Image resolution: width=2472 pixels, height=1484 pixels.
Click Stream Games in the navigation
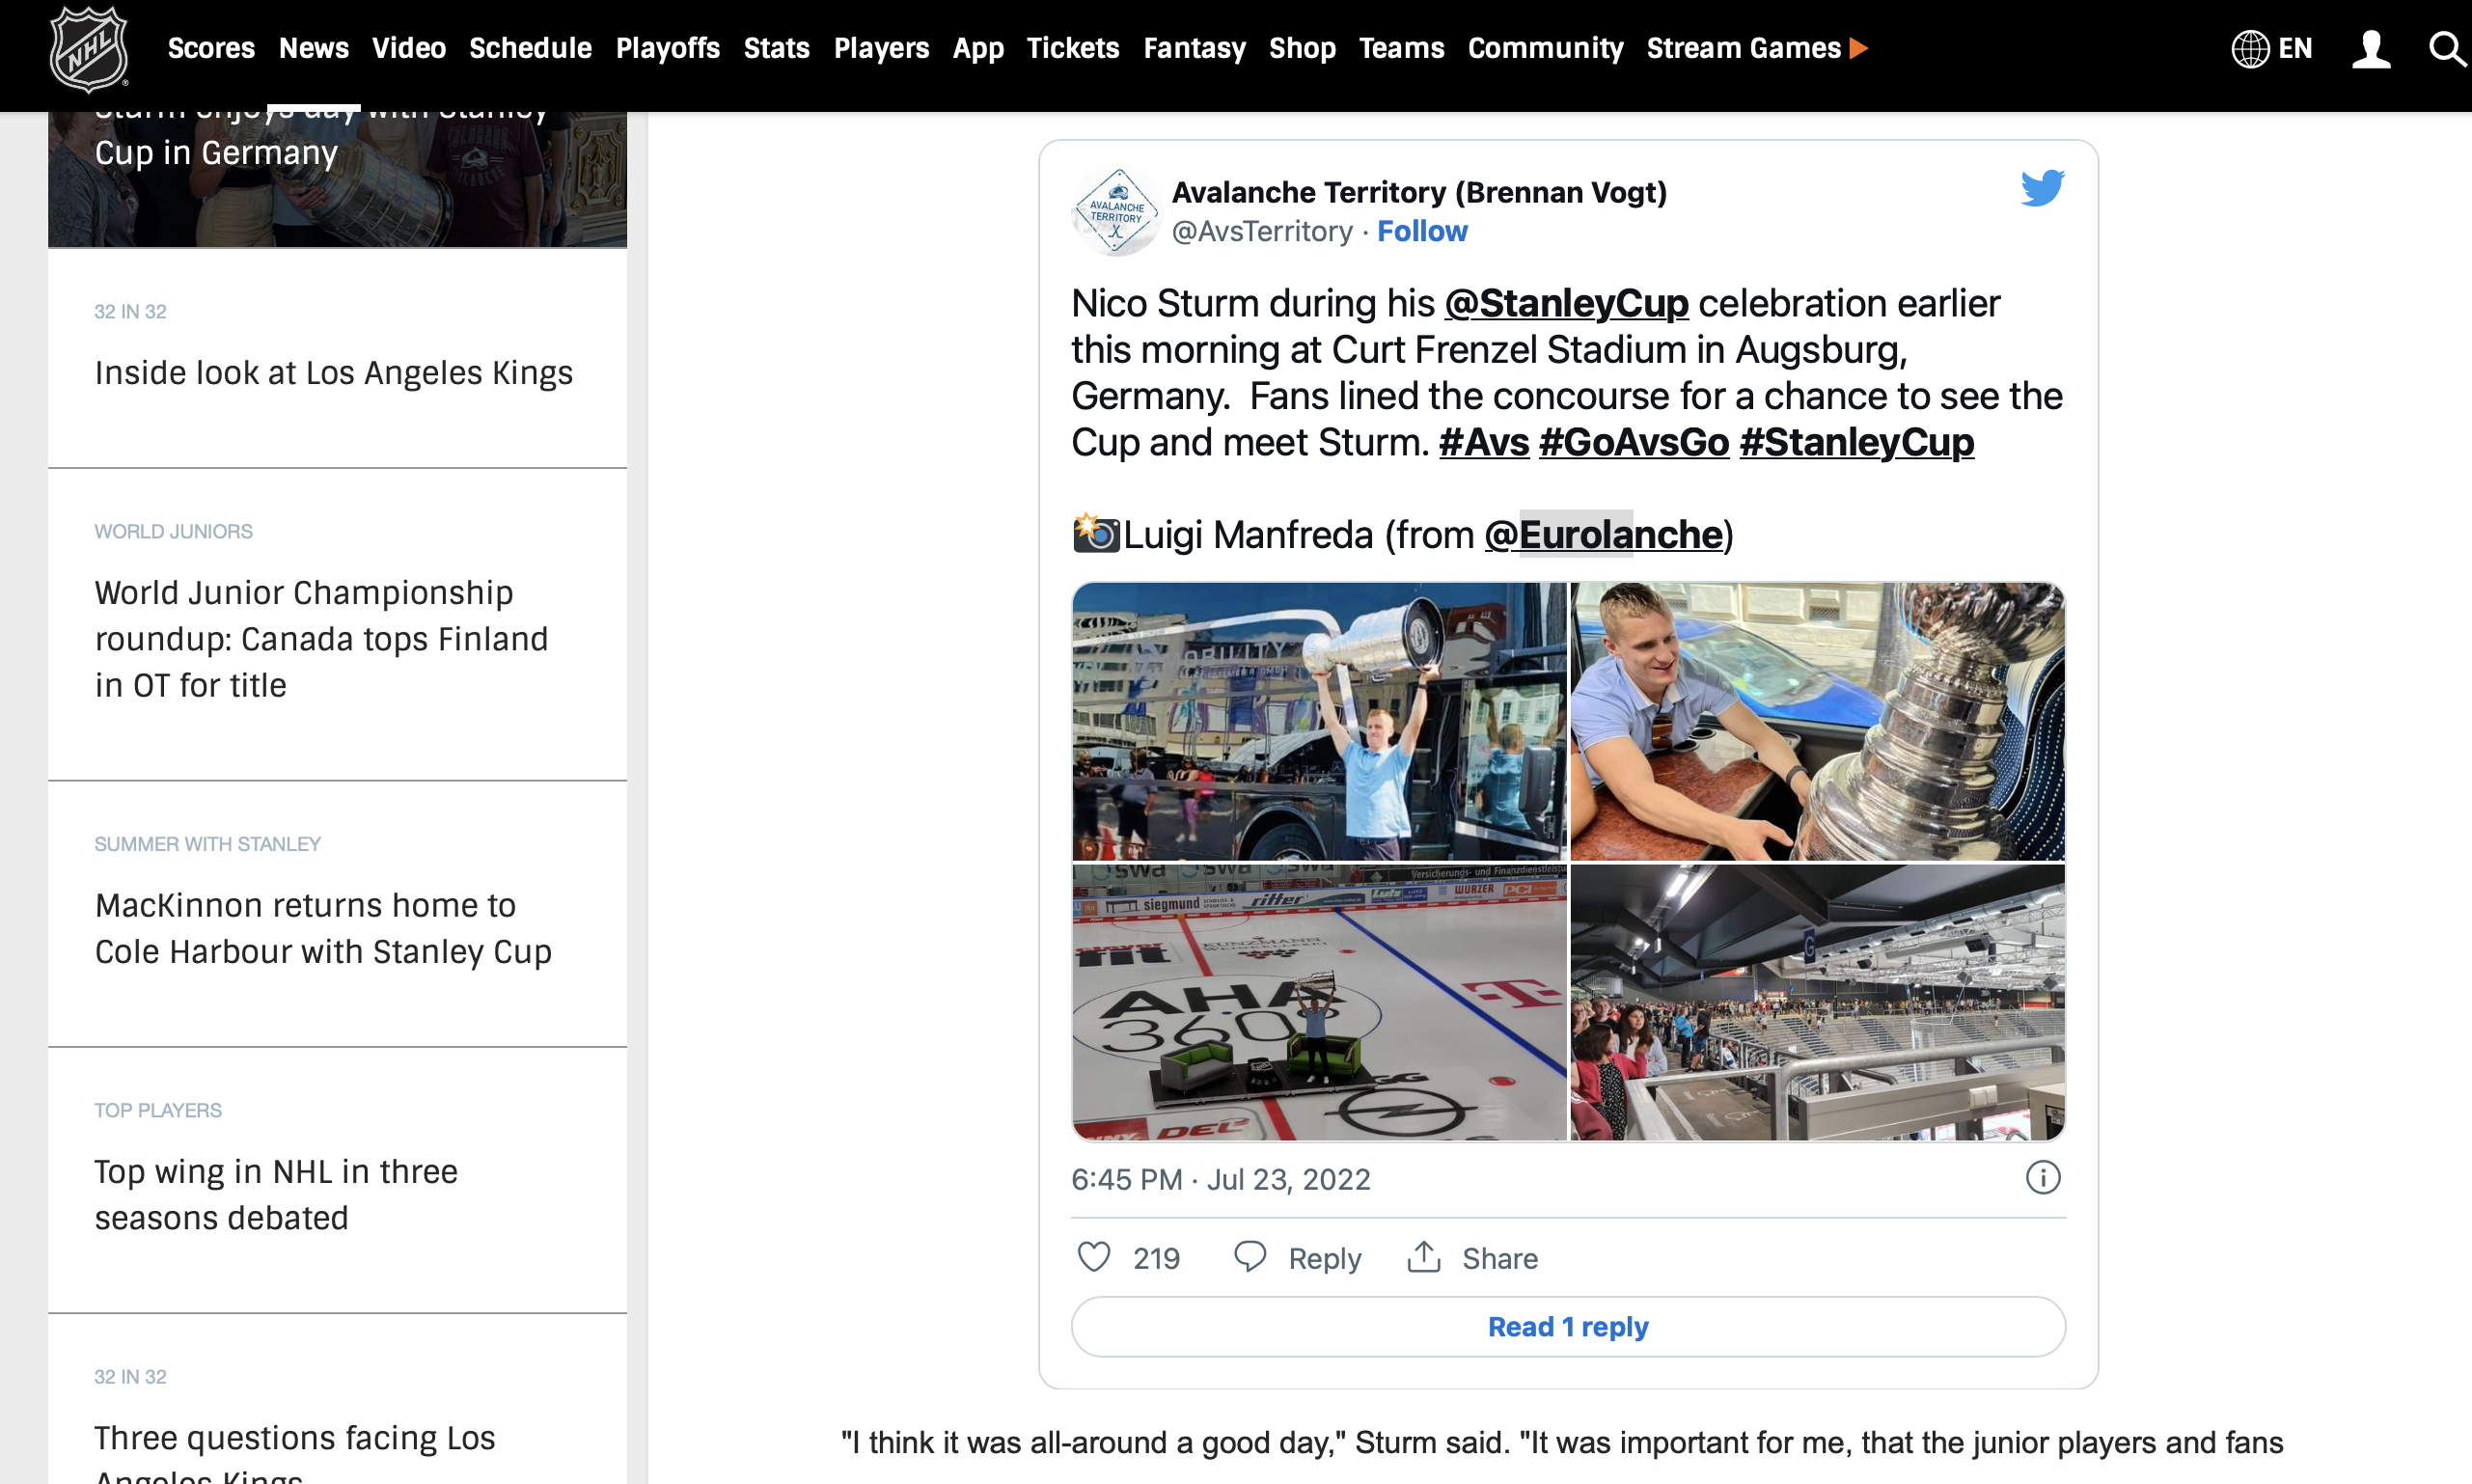point(1743,48)
